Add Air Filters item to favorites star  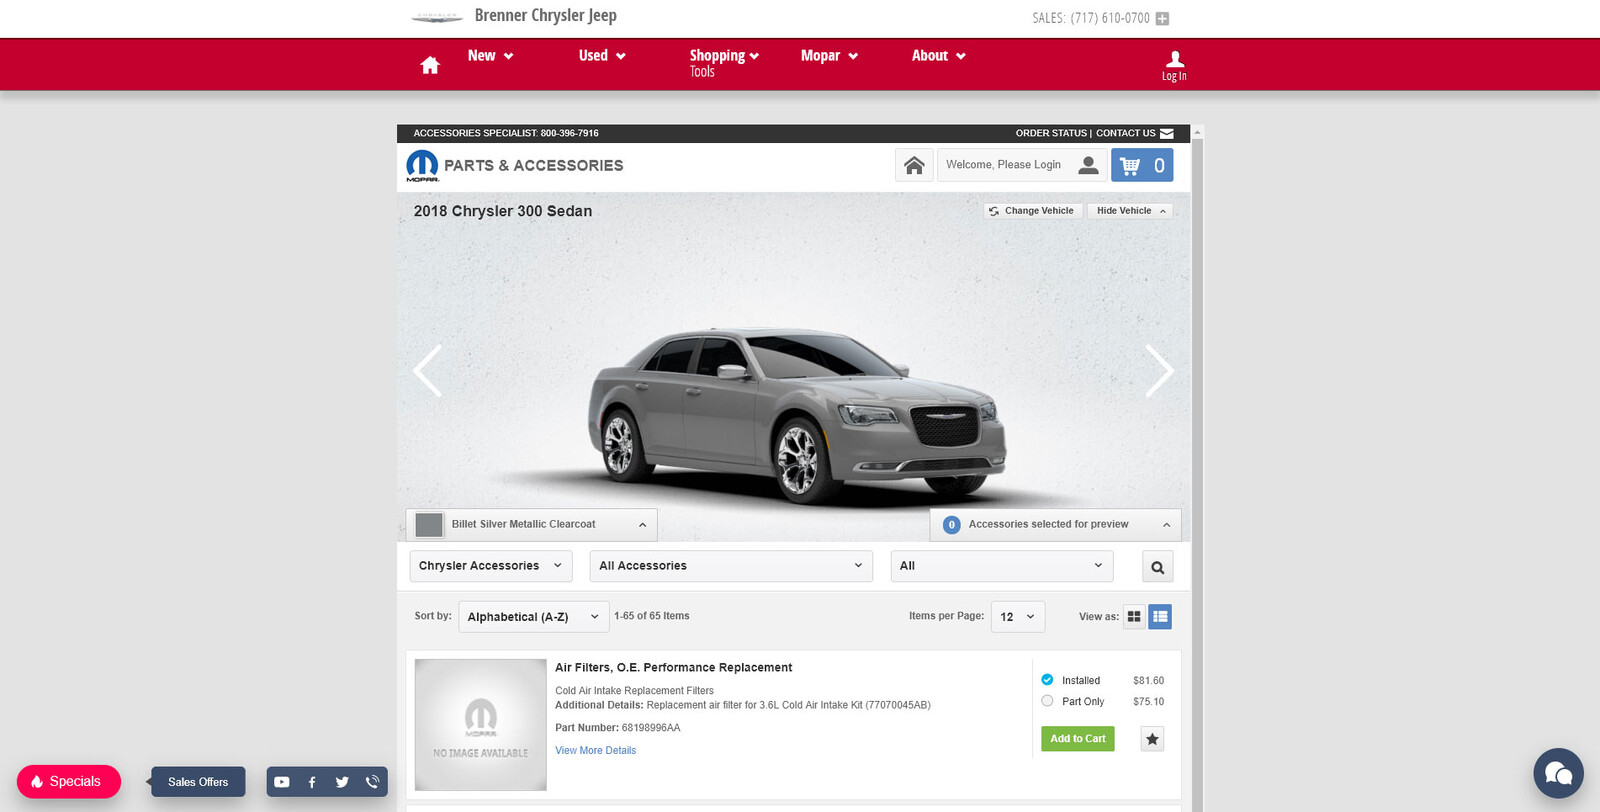pos(1152,739)
